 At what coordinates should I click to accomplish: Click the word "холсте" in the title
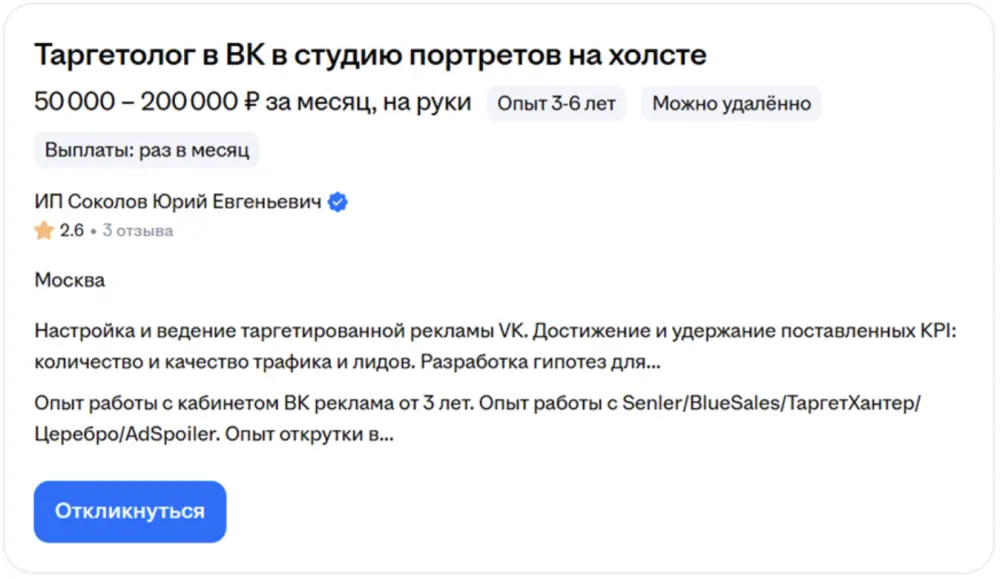tap(662, 55)
